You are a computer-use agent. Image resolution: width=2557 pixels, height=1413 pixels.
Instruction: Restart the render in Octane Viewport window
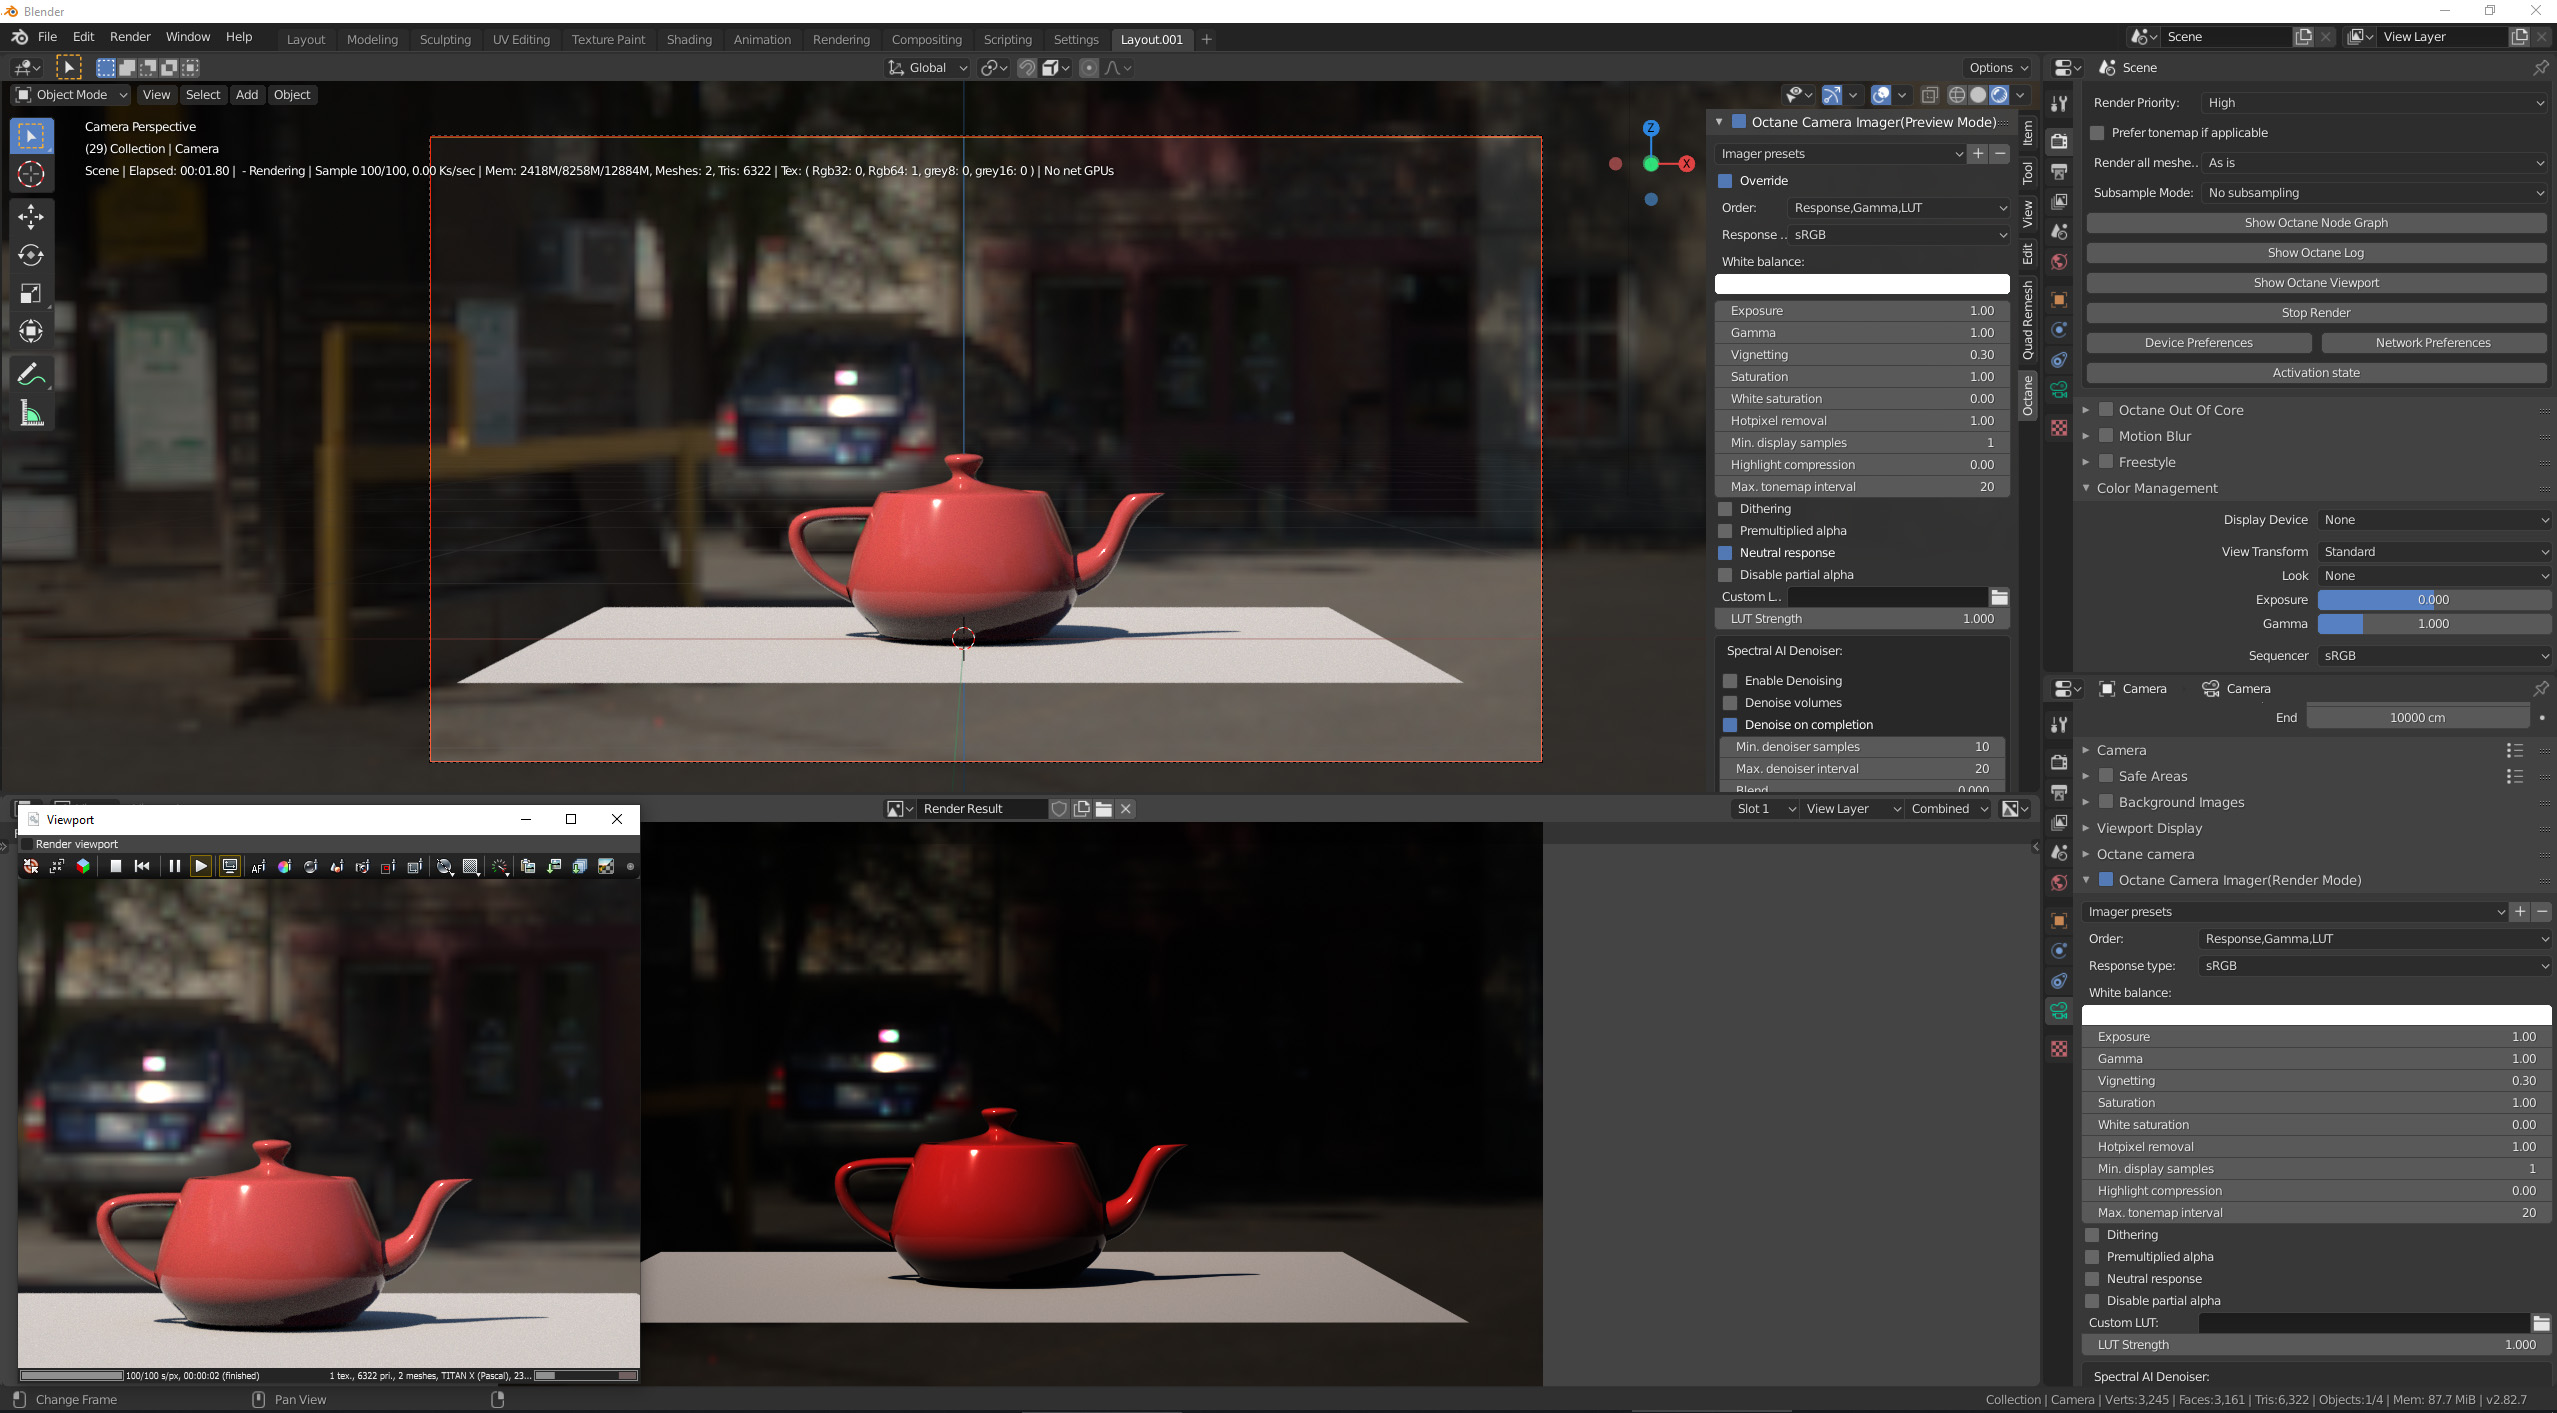click(x=142, y=866)
